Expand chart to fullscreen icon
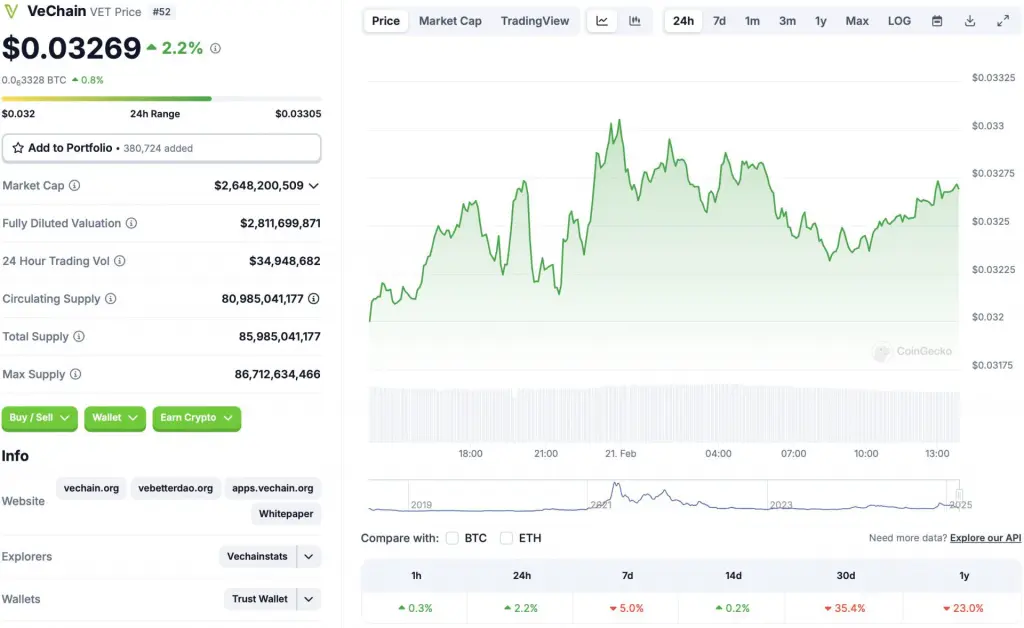The image size is (1024, 628). [1003, 21]
